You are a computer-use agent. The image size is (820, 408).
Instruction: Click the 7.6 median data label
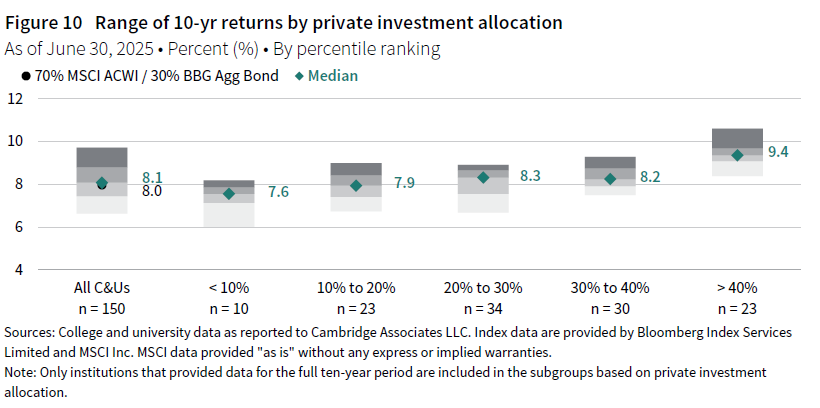(x=278, y=191)
